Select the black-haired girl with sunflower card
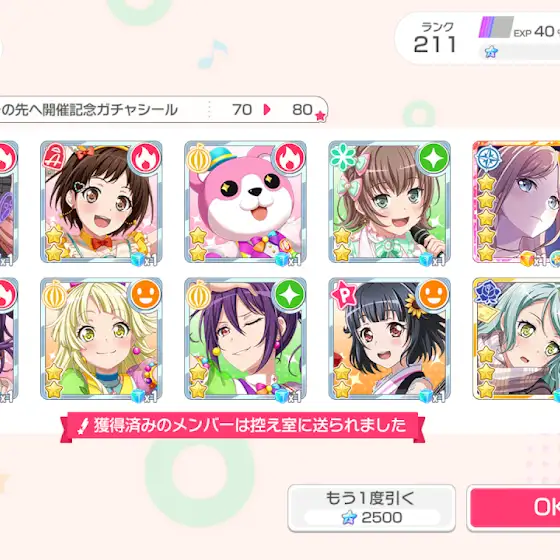The width and height of the screenshot is (560, 560). [389, 339]
